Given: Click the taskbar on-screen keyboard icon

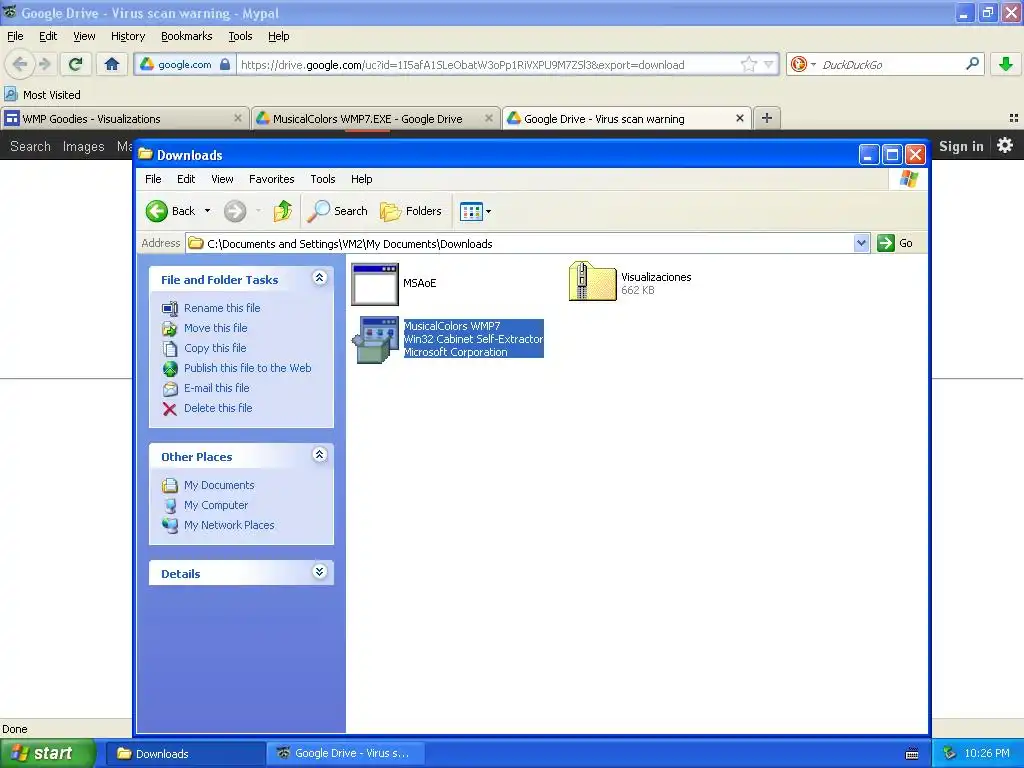Looking at the screenshot, I should pyautogui.click(x=912, y=754).
